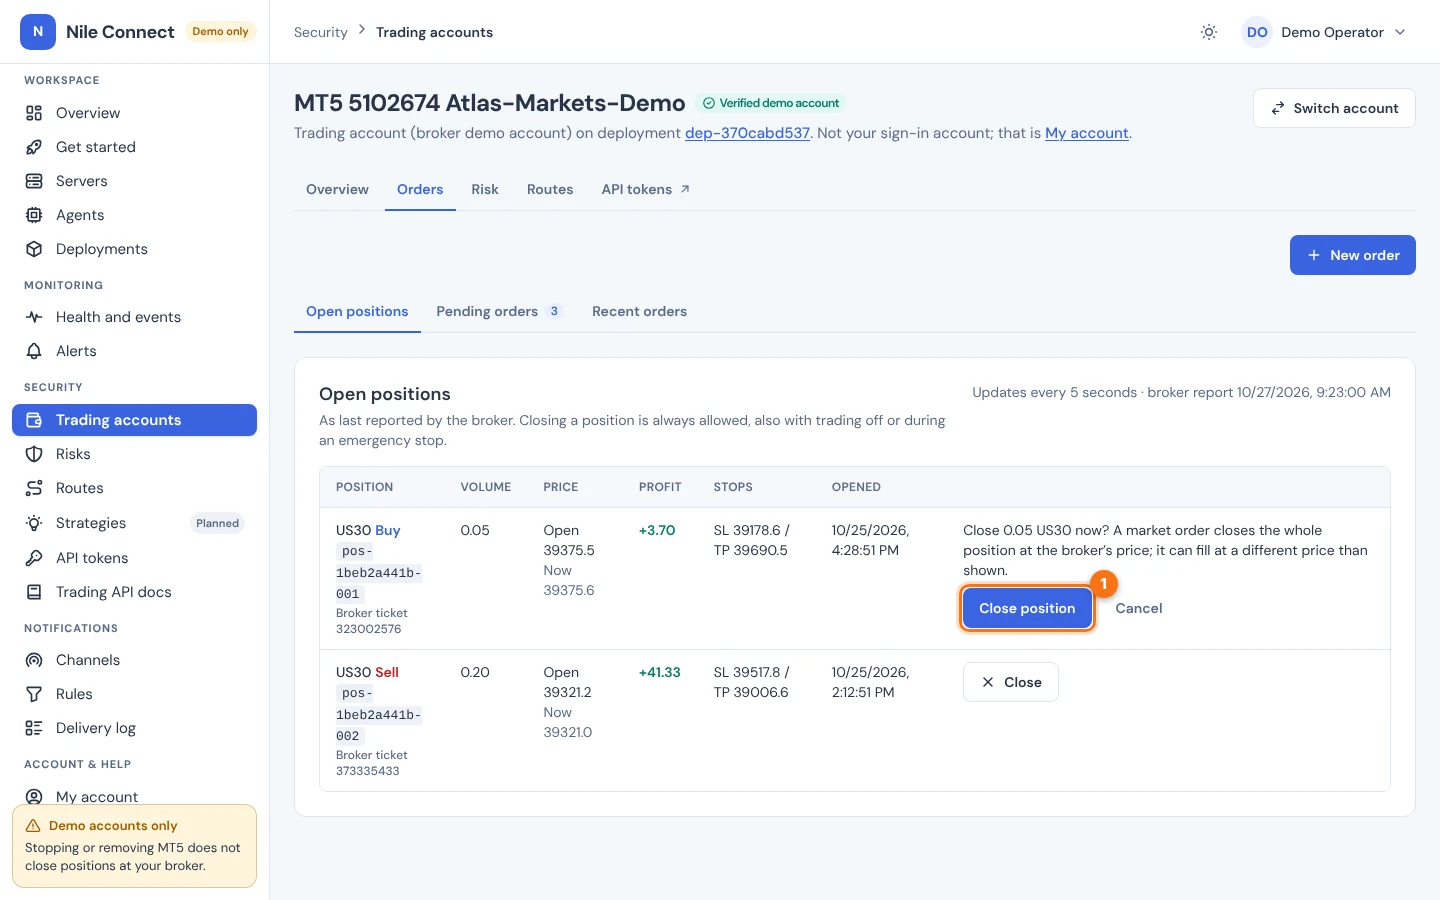Open API tokens in the sidebar
Screen dimensions: 1440x900
134,558
